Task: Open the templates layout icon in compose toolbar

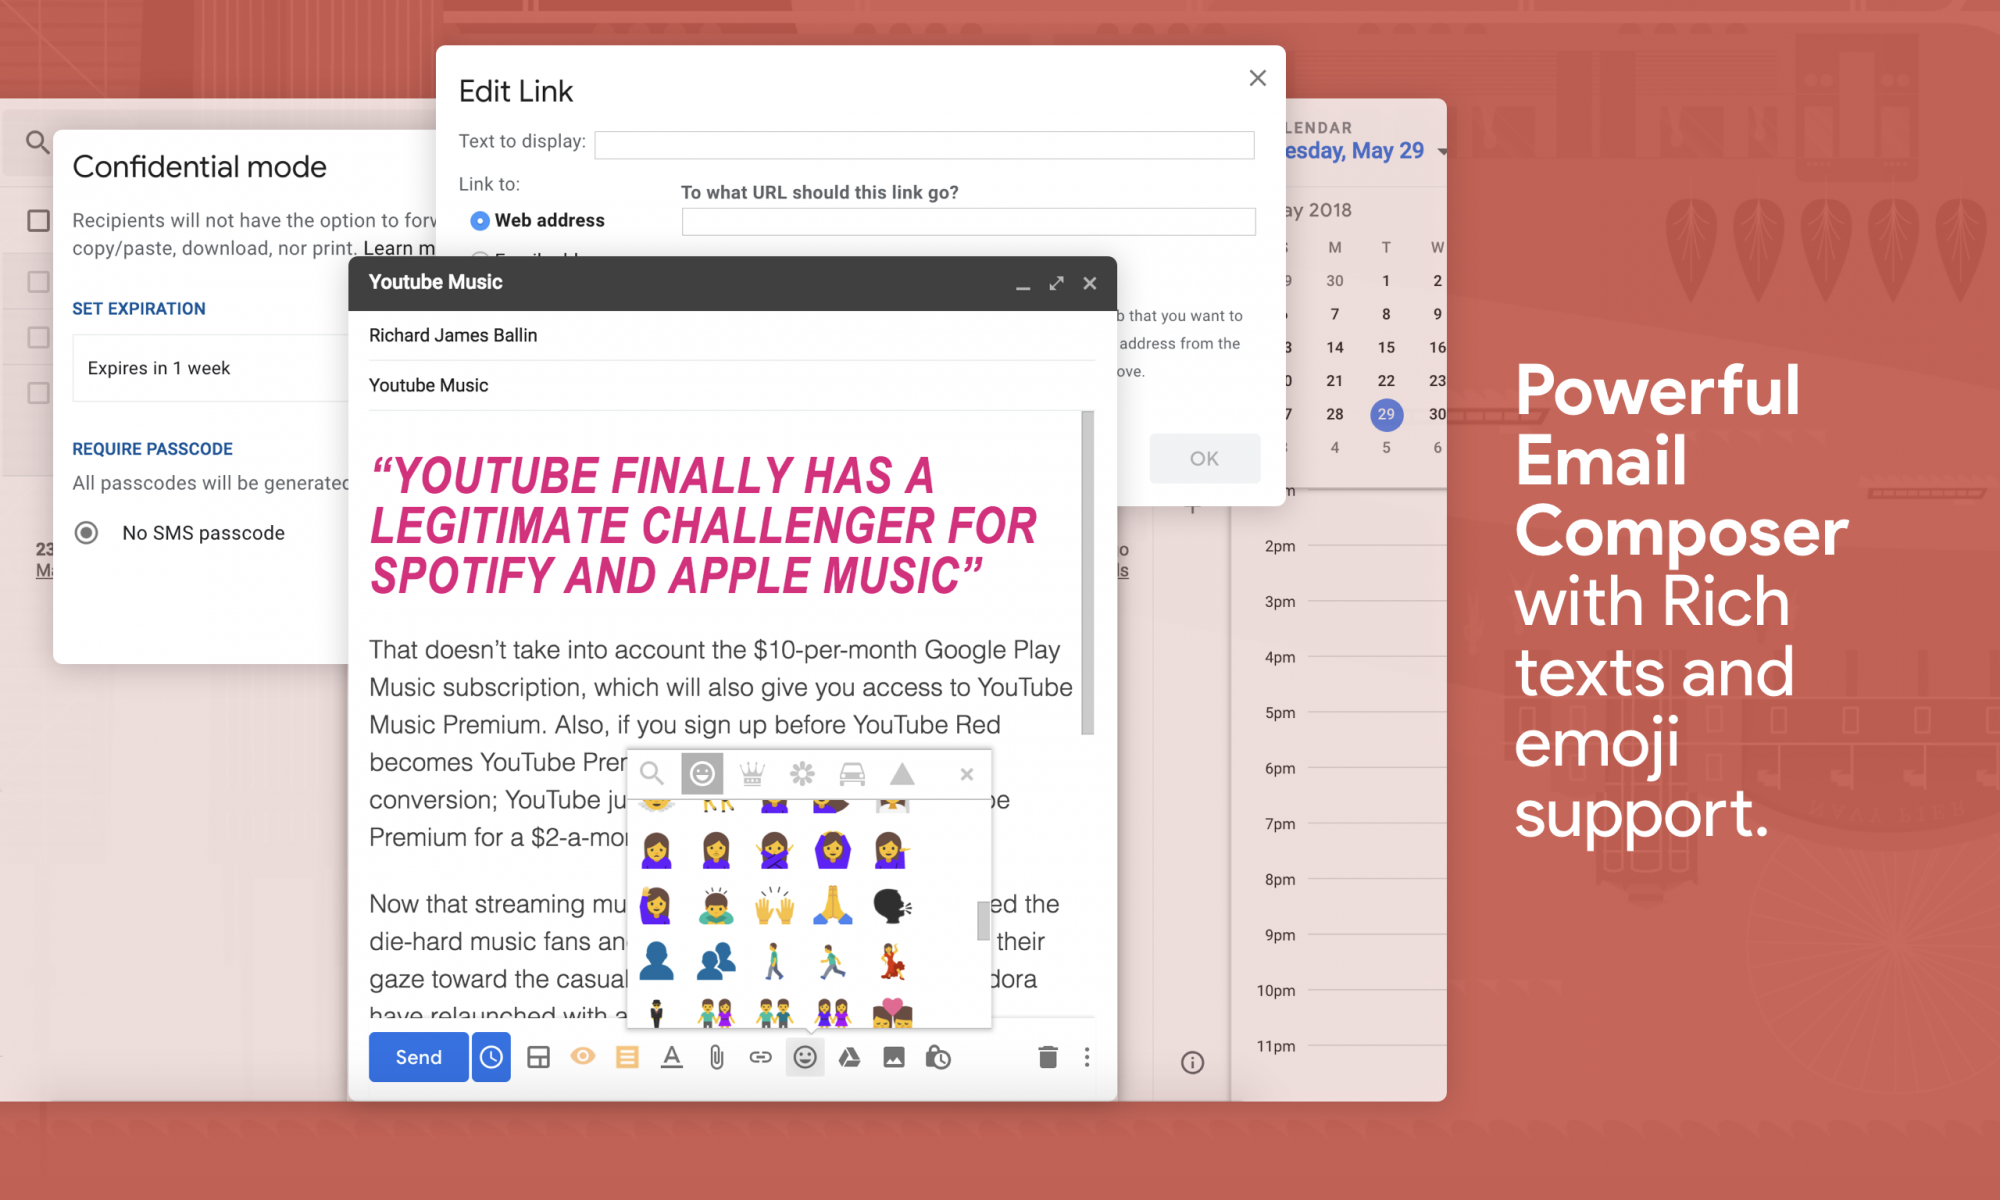Action: click(x=538, y=1057)
